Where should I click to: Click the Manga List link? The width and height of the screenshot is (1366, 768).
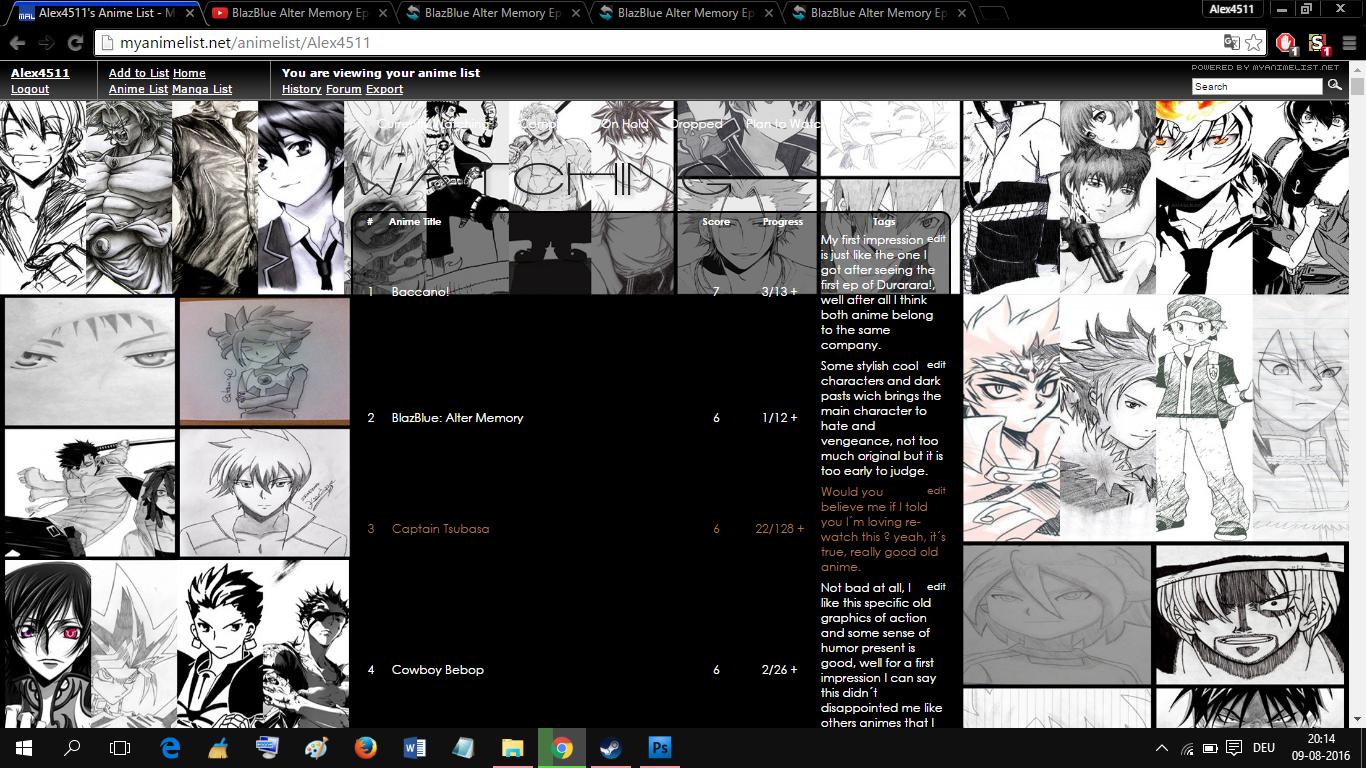202,89
